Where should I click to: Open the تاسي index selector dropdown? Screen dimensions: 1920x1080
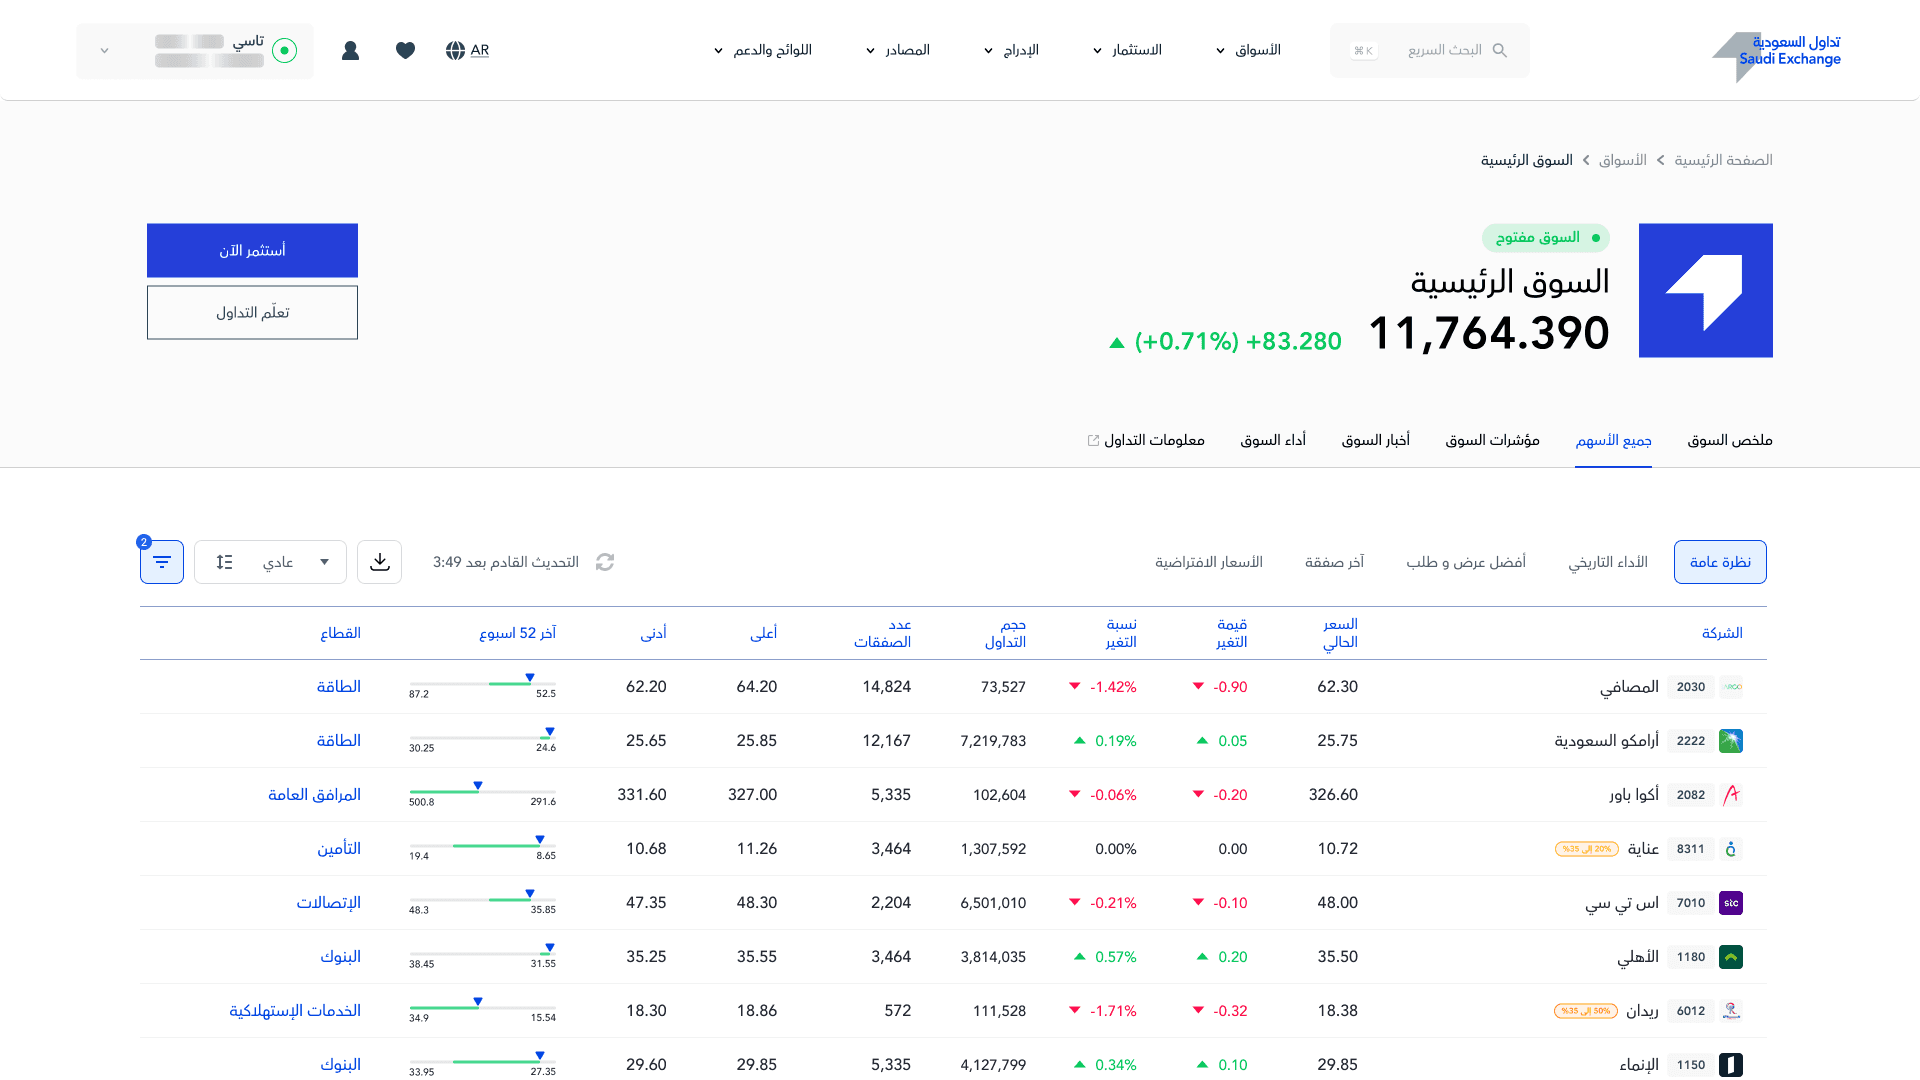click(x=195, y=50)
